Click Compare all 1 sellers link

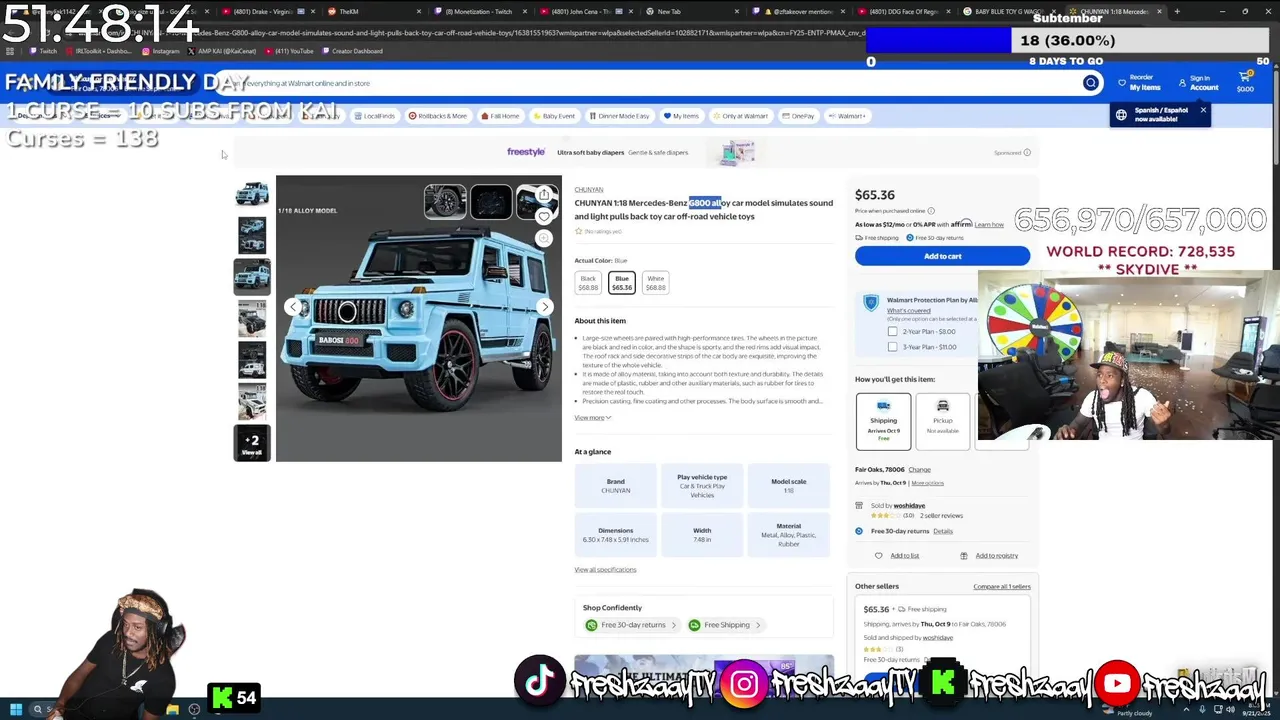[1001, 587]
